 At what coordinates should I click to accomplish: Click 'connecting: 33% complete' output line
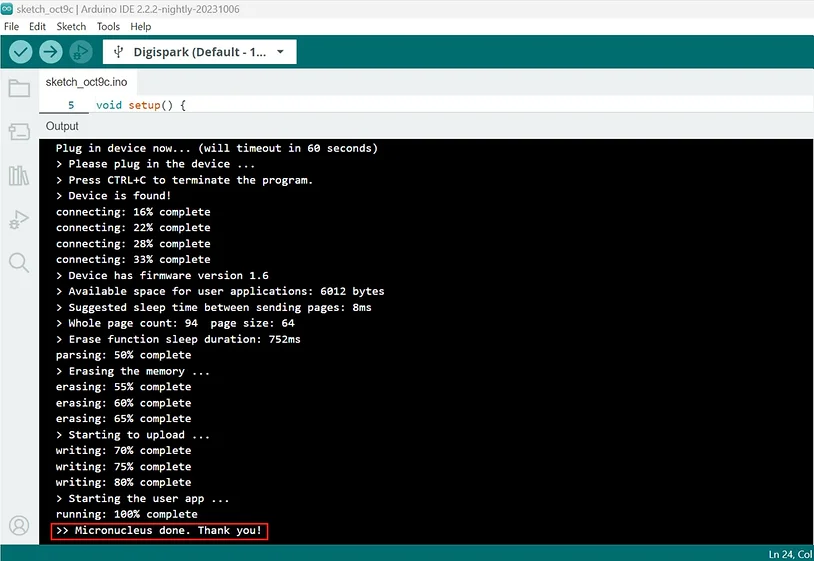point(133,259)
